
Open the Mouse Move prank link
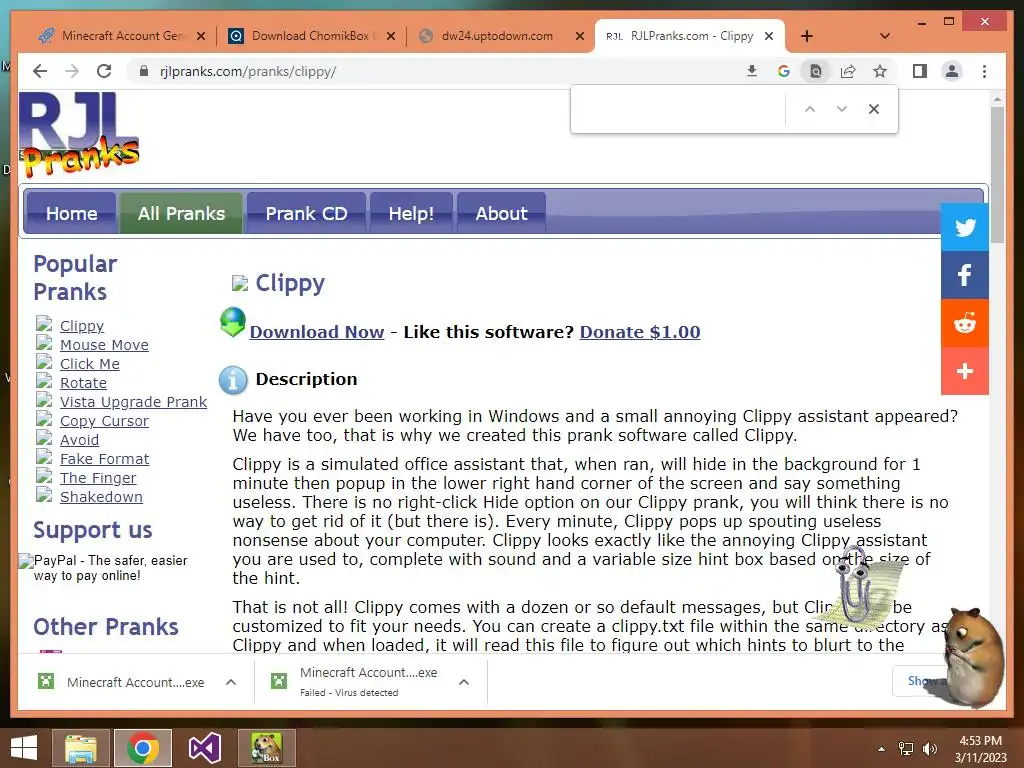(x=104, y=345)
